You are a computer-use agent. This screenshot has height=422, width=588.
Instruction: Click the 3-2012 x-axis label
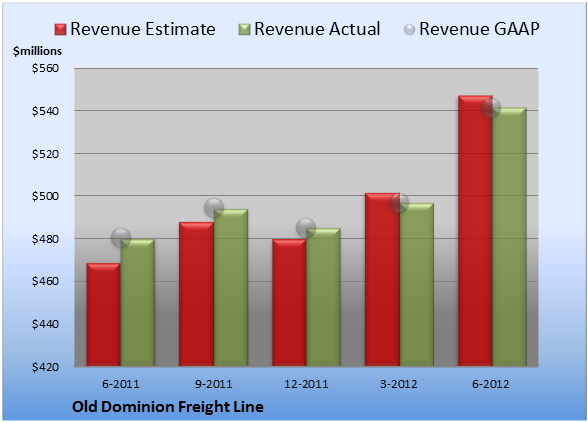[x=399, y=384]
